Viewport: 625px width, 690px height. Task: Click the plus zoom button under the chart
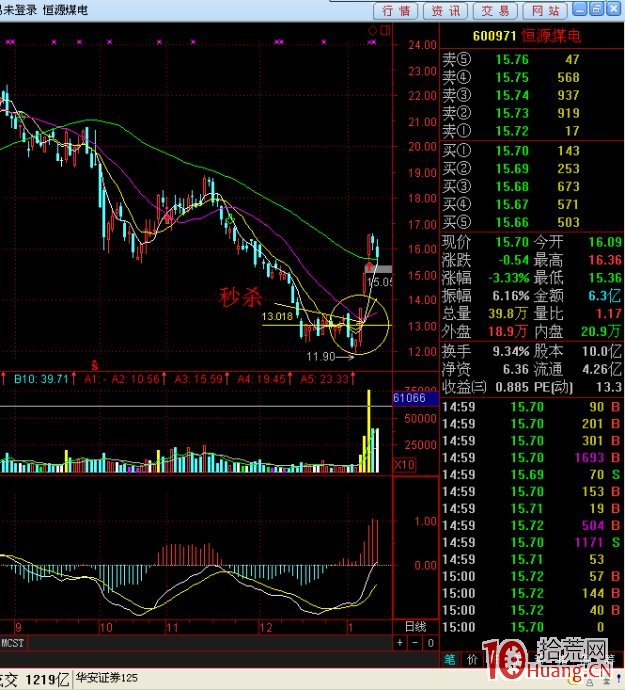[x=400, y=643]
